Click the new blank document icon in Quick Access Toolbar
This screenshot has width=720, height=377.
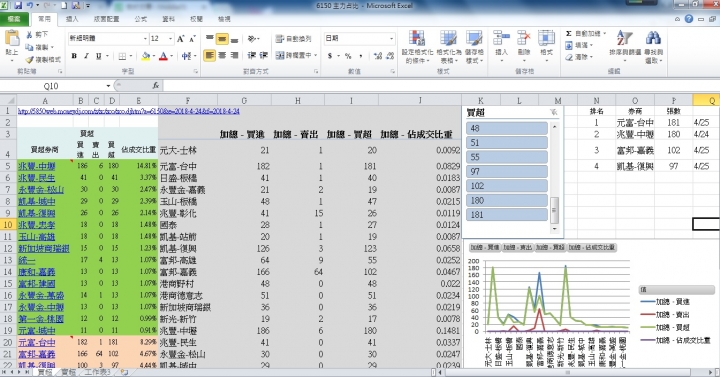[64, 6]
